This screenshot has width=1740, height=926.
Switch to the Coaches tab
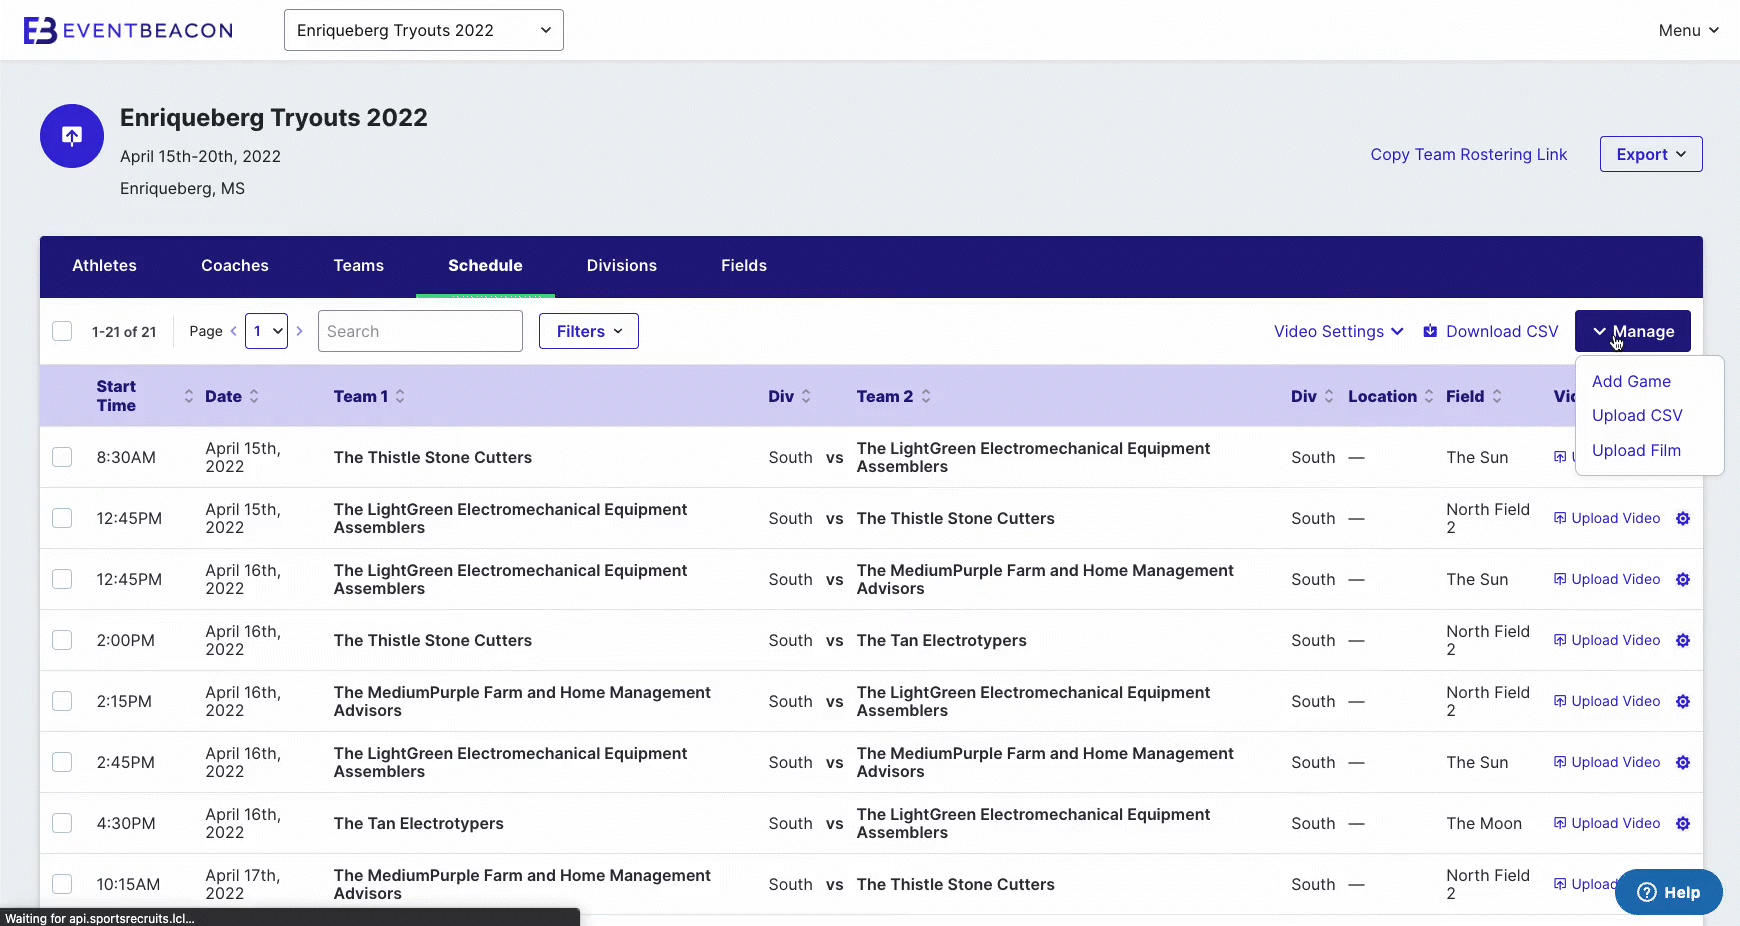point(235,266)
